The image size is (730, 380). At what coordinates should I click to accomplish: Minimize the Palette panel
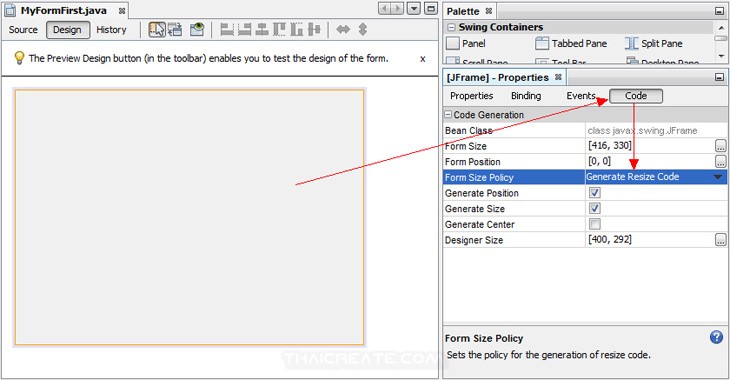(x=719, y=11)
